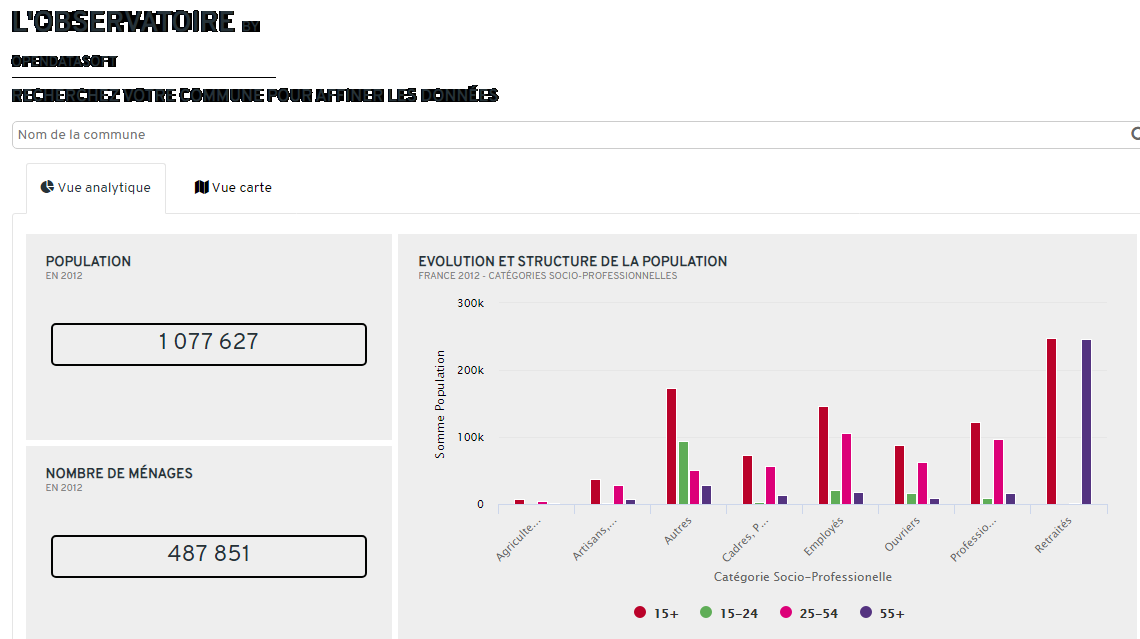Disable the 55+ series in legend
Image resolution: width=1140 pixels, height=639 pixels.
pos(883,613)
